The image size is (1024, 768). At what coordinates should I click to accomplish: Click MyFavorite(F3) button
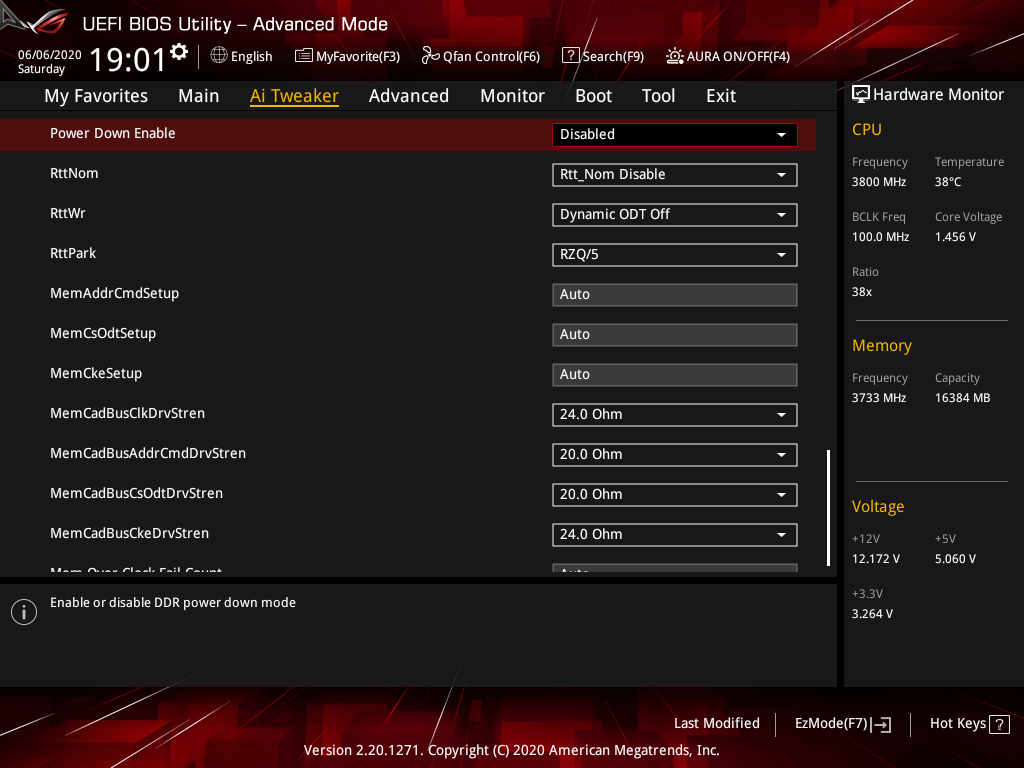pos(347,56)
